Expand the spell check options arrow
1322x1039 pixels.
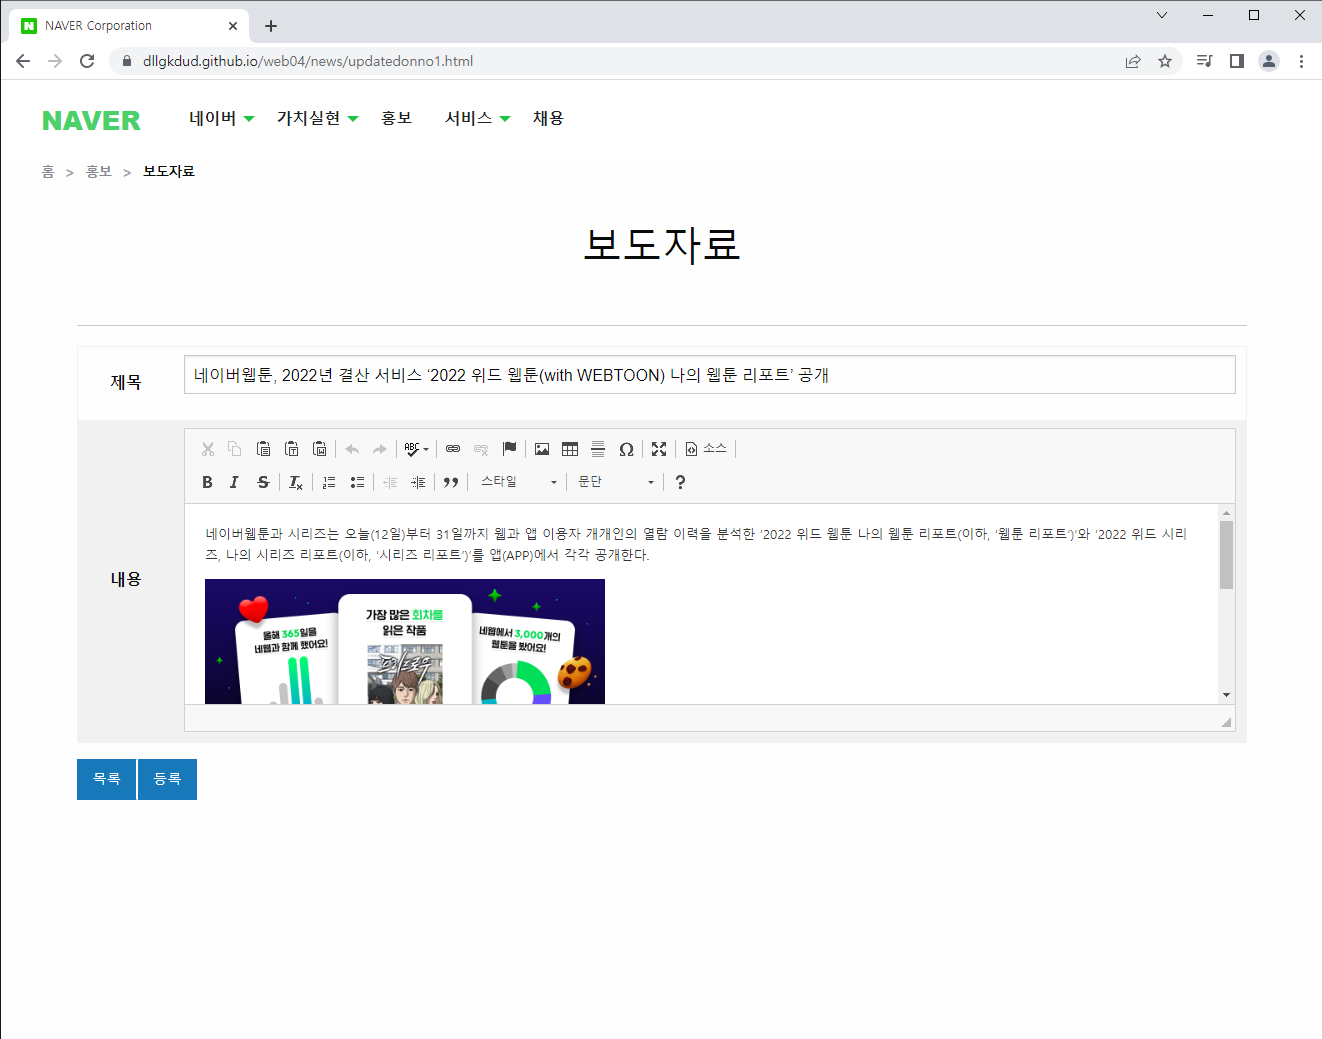click(x=424, y=448)
